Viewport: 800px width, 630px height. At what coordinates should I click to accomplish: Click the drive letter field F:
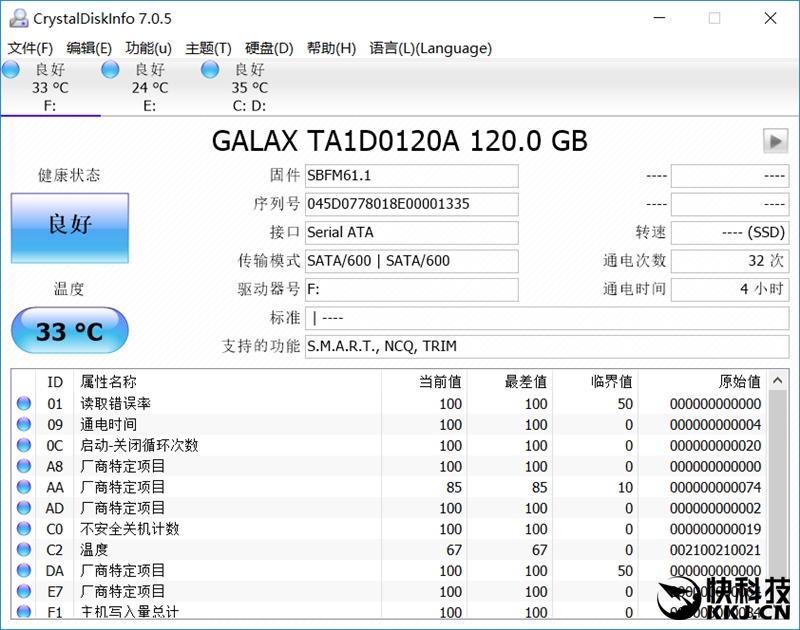412,290
